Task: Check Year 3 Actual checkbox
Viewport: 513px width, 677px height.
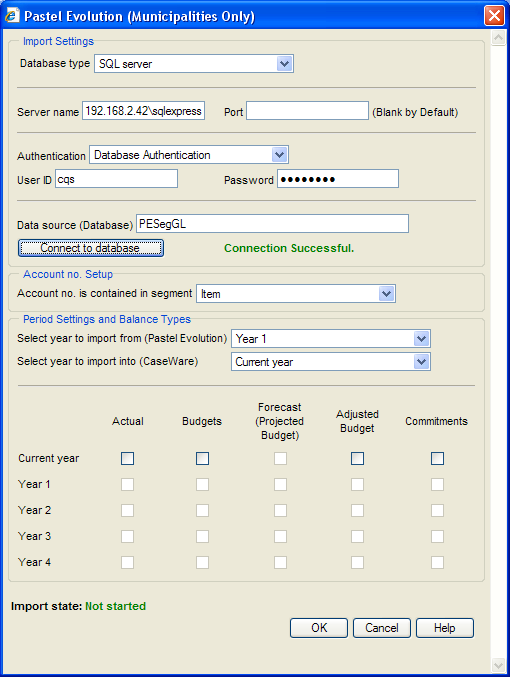Action: click(x=127, y=536)
